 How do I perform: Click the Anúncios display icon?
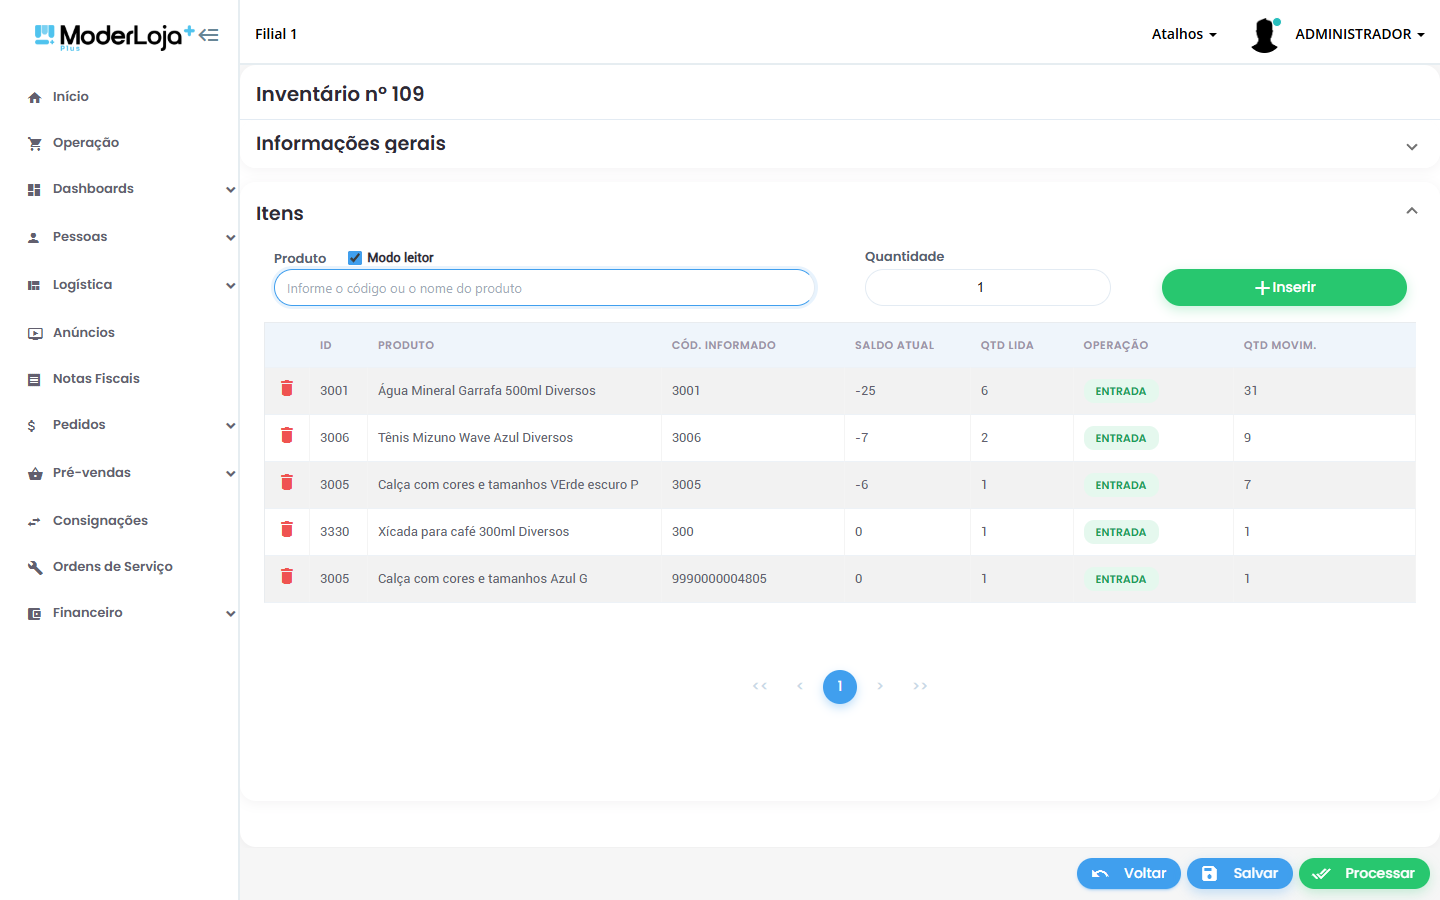tap(35, 333)
